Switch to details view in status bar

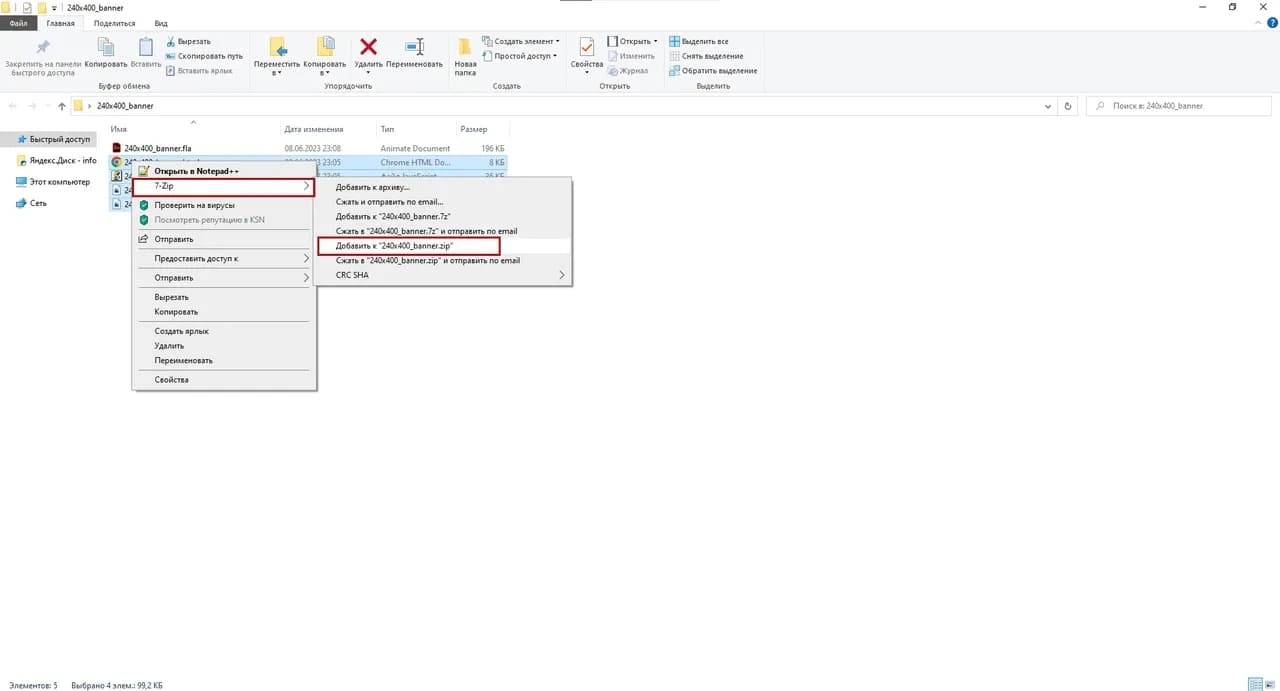pos(1254,685)
